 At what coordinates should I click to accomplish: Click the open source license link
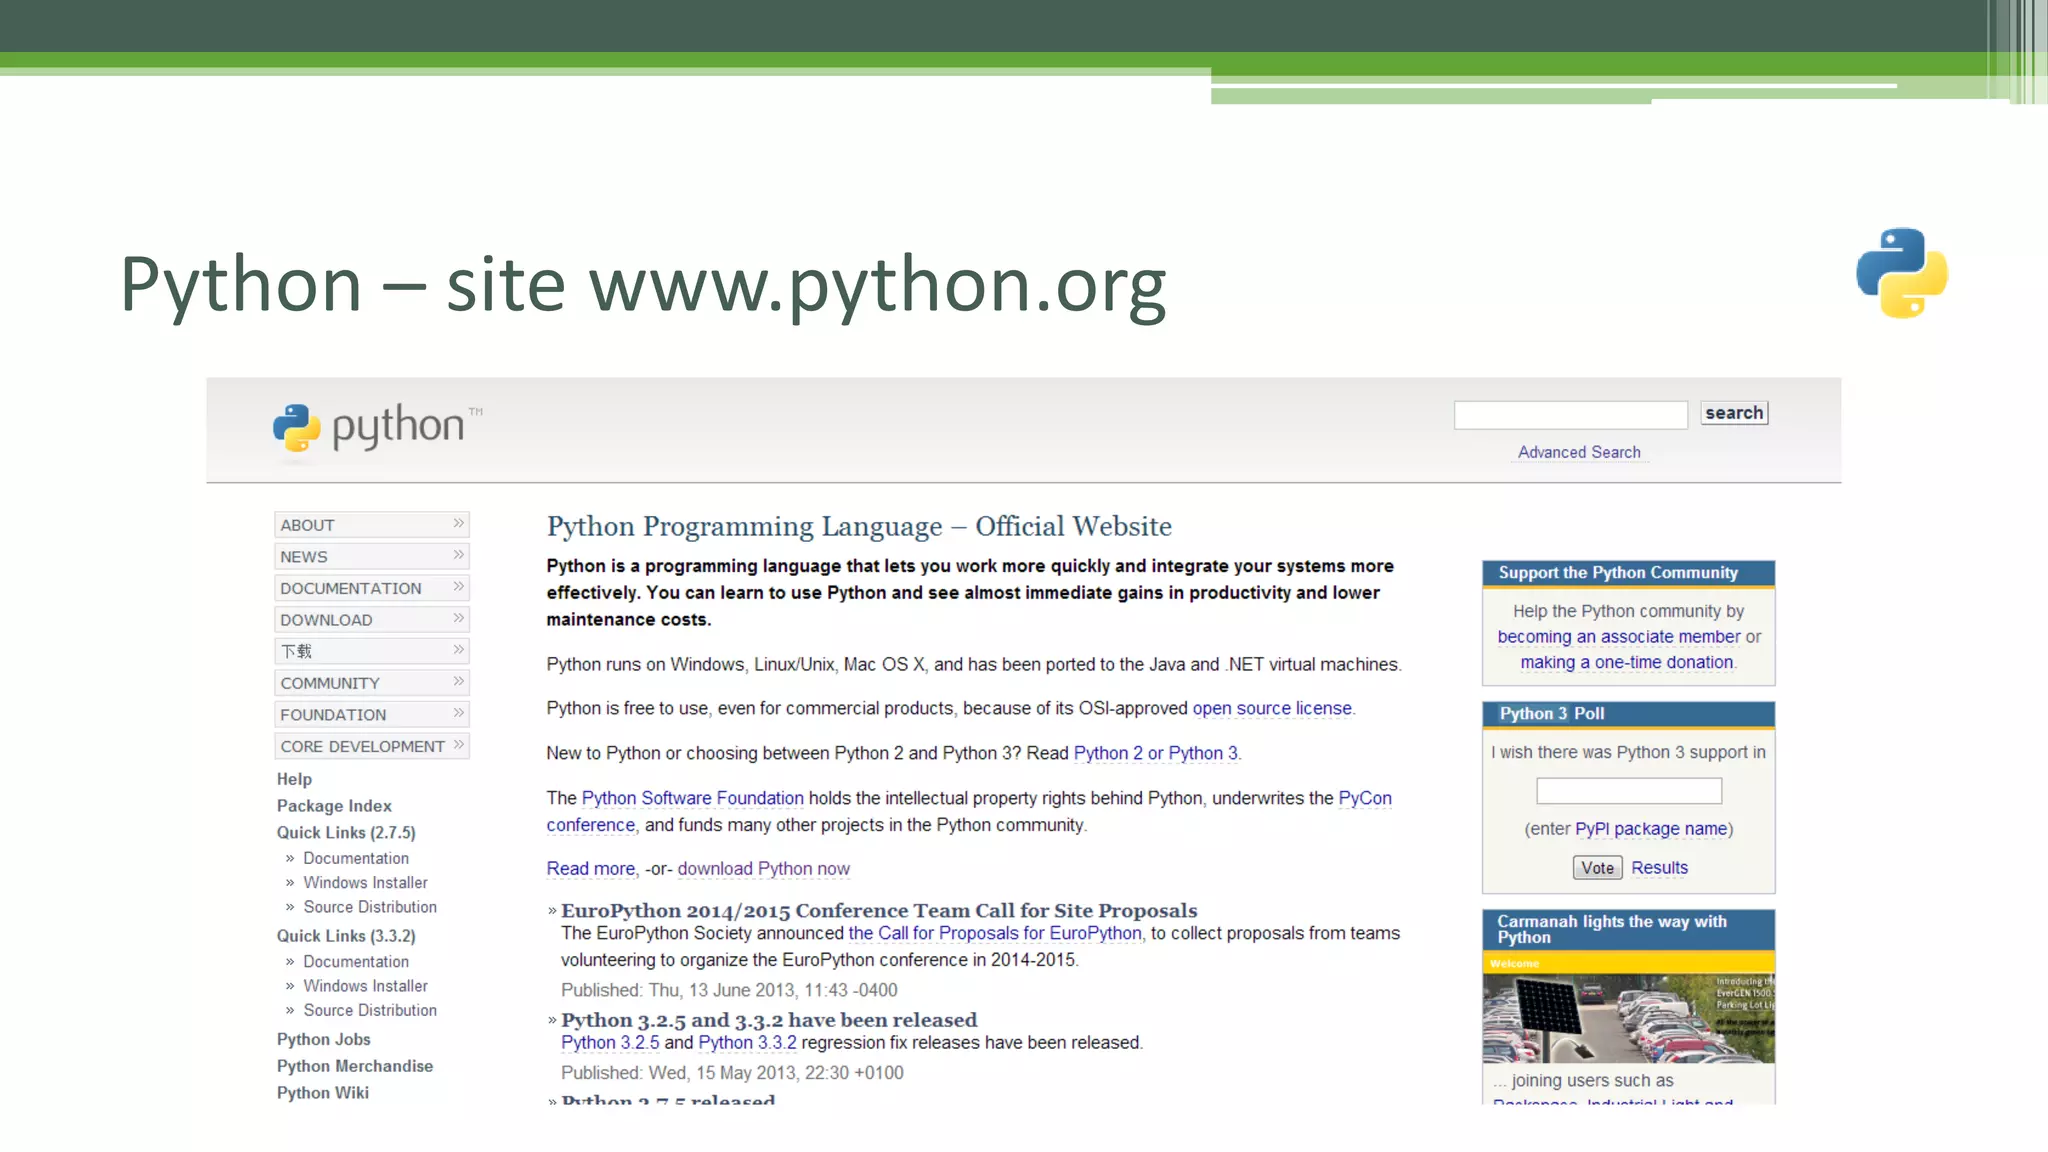1272,708
